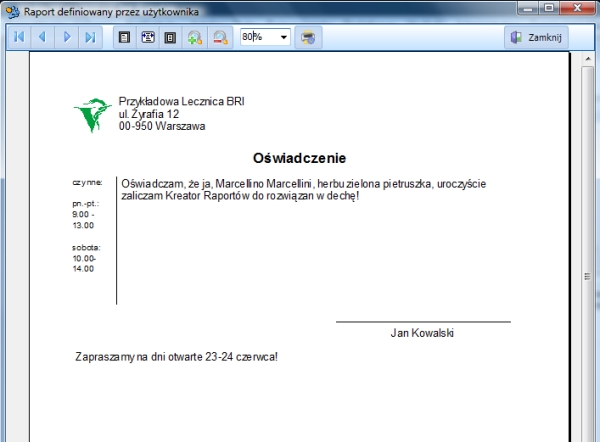Switch to single page view icon
This screenshot has width=600, height=442.
pyautogui.click(x=125, y=37)
